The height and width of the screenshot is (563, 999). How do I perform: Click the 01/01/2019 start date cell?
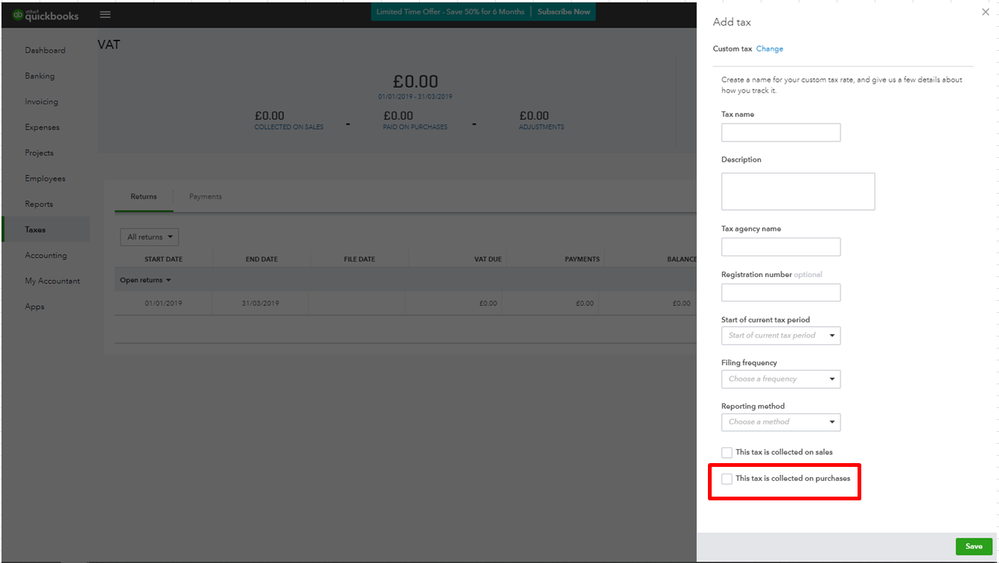163,303
